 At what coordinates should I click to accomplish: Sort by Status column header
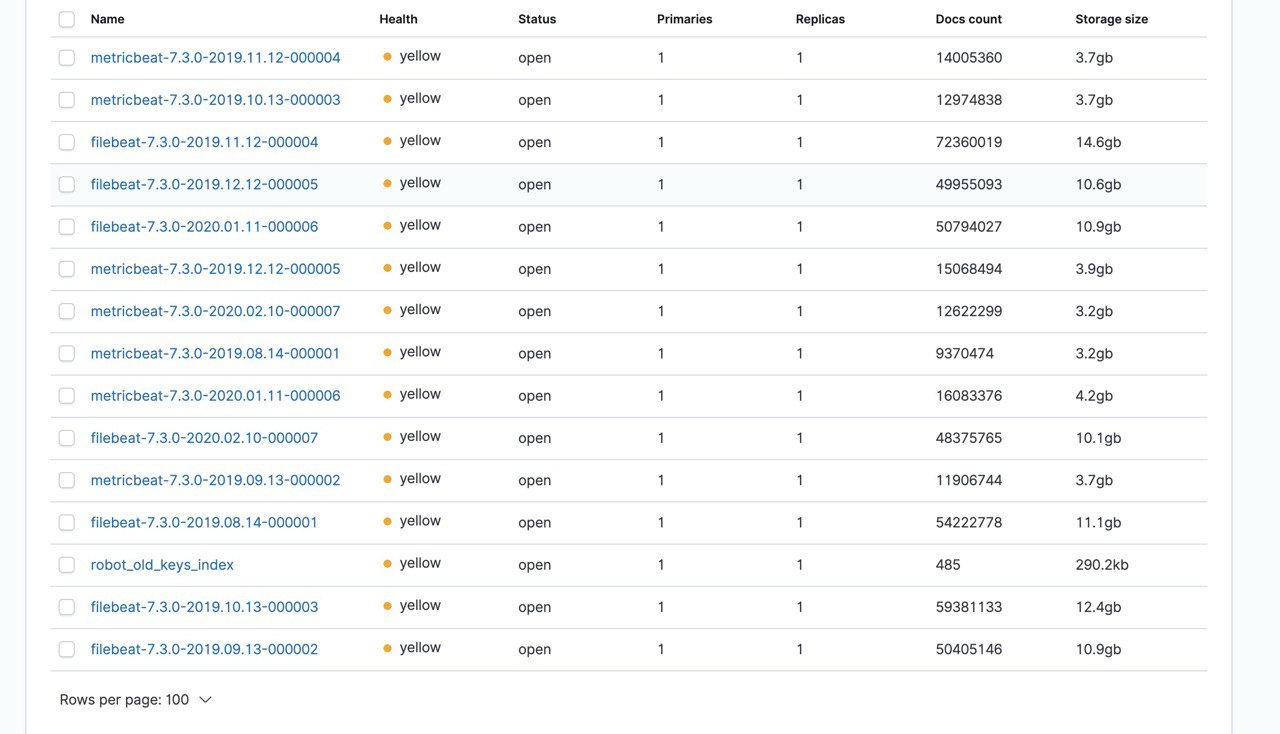[537, 19]
